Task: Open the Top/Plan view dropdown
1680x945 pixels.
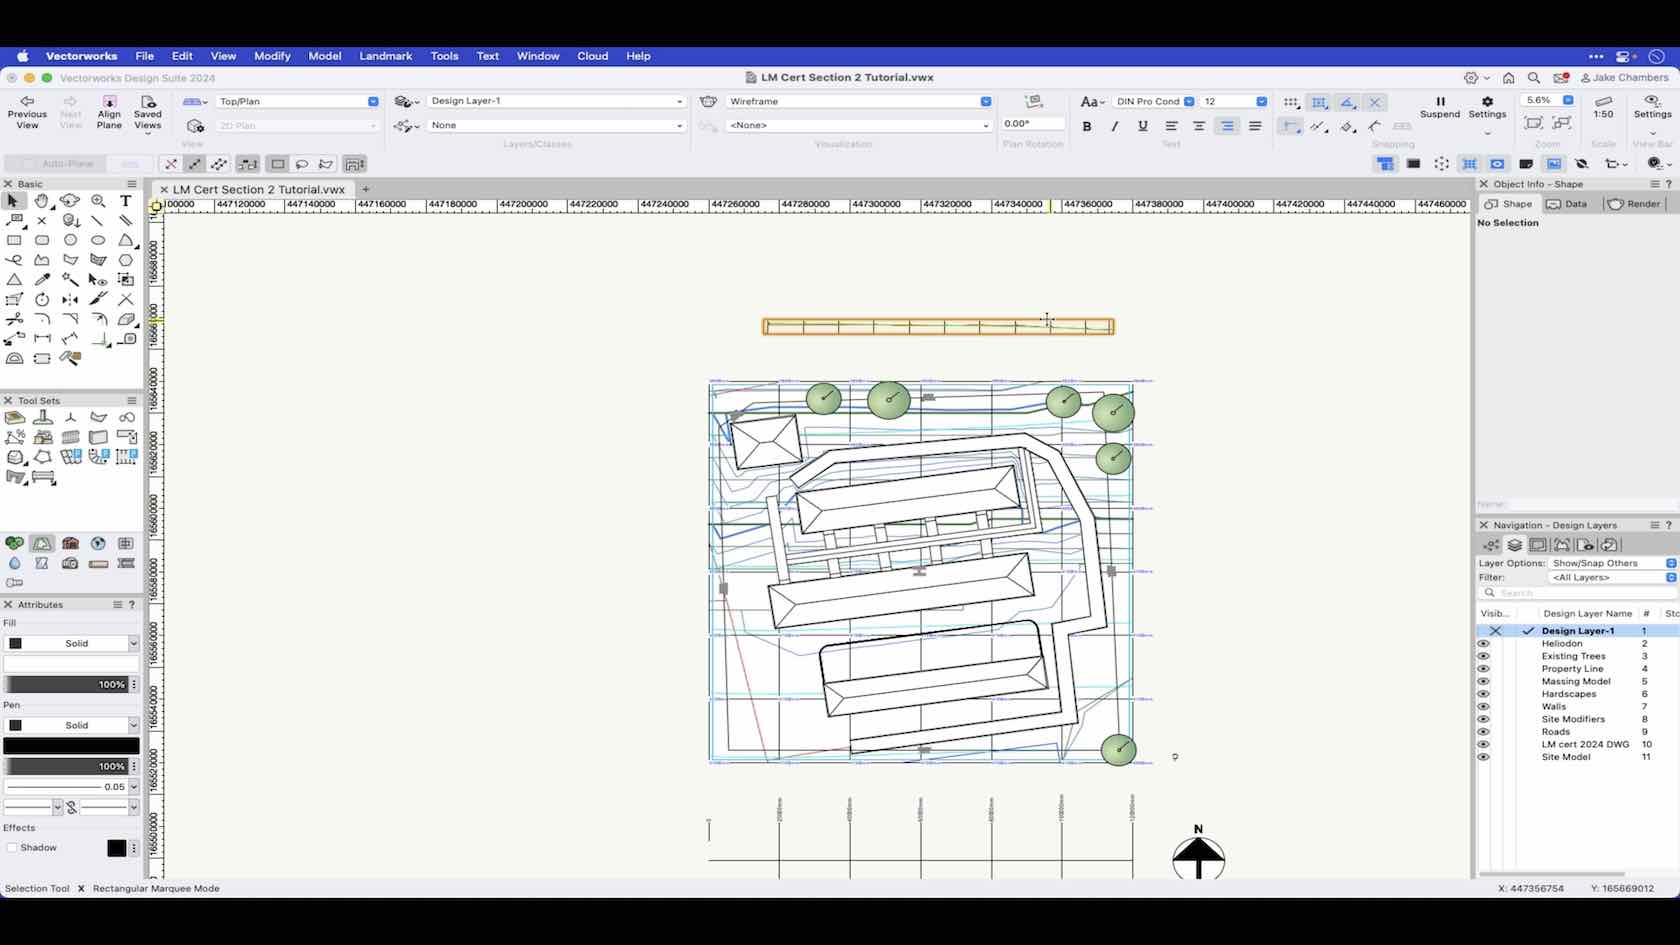Action: click(x=297, y=101)
